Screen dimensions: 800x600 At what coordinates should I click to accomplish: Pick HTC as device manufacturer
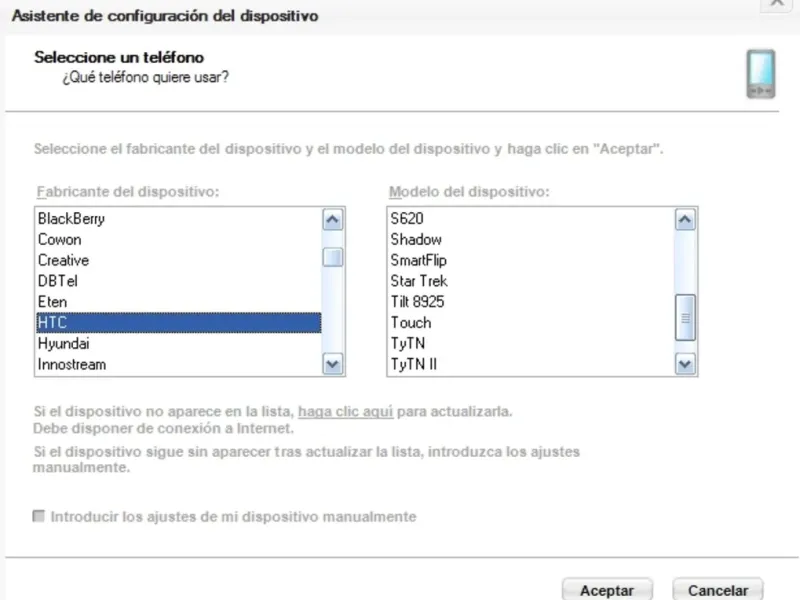(x=52, y=322)
